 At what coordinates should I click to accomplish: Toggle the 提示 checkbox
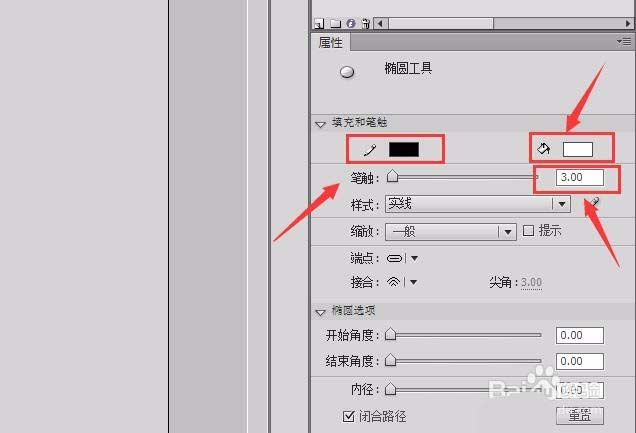(x=528, y=231)
